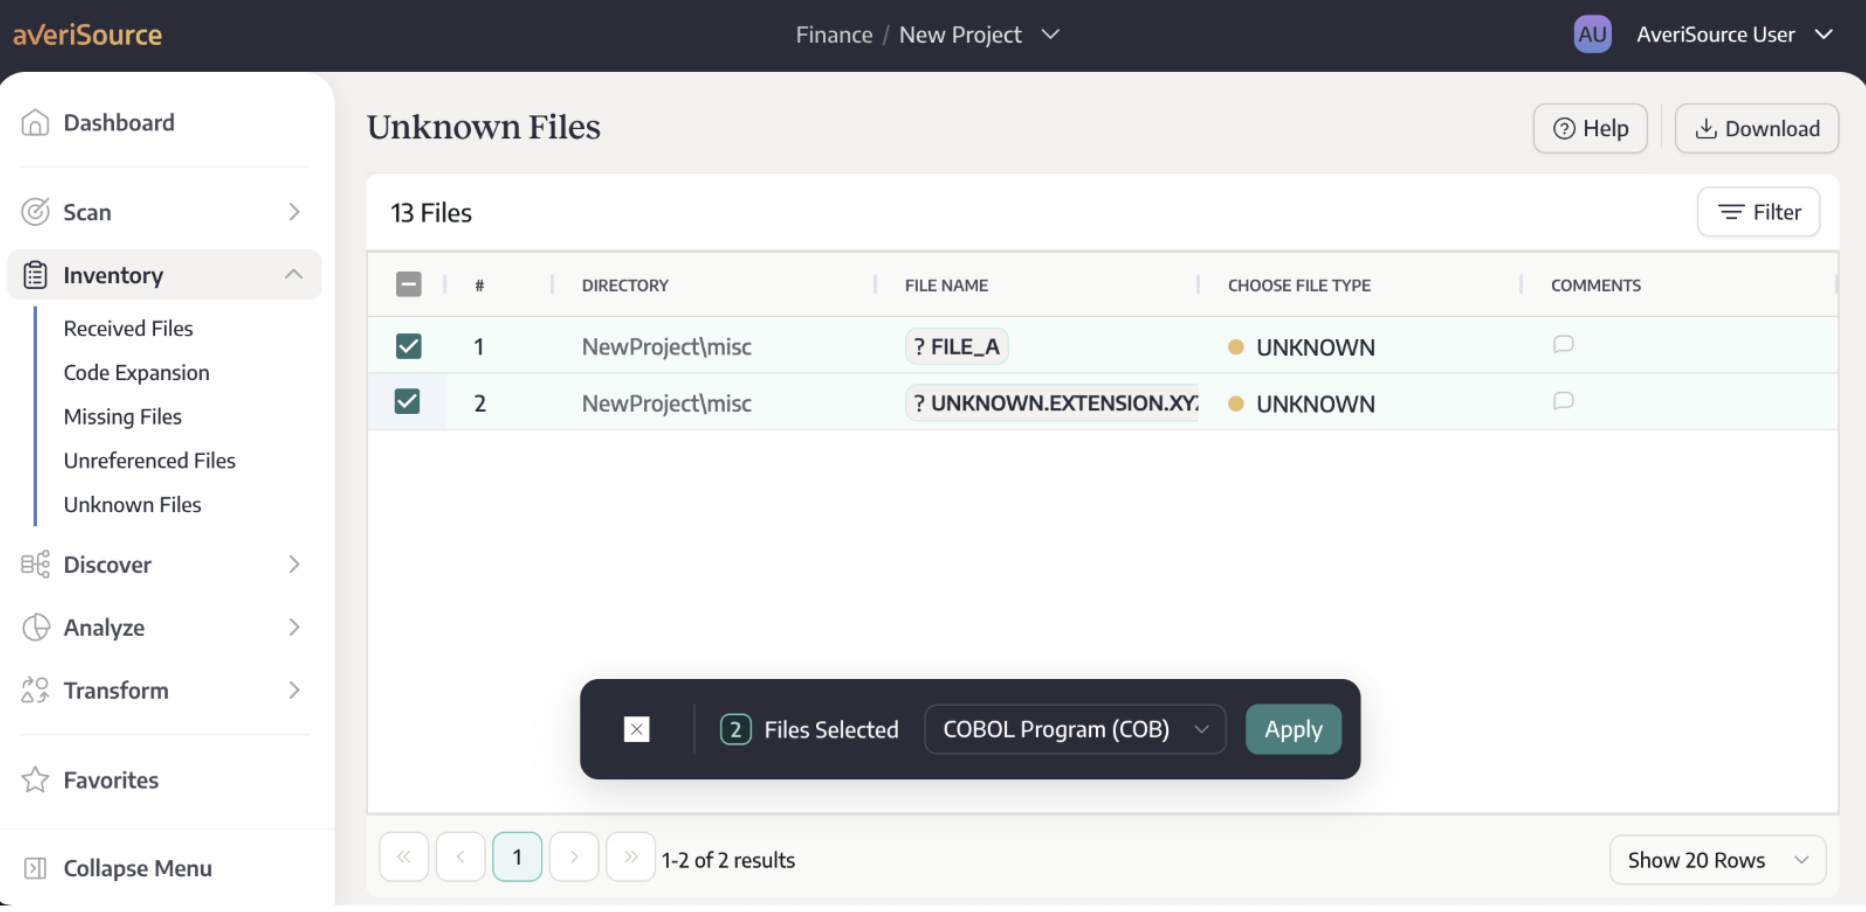Click the CHOOSE FILE TYPE column header
1866x912 pixels.
[1299, 285]
